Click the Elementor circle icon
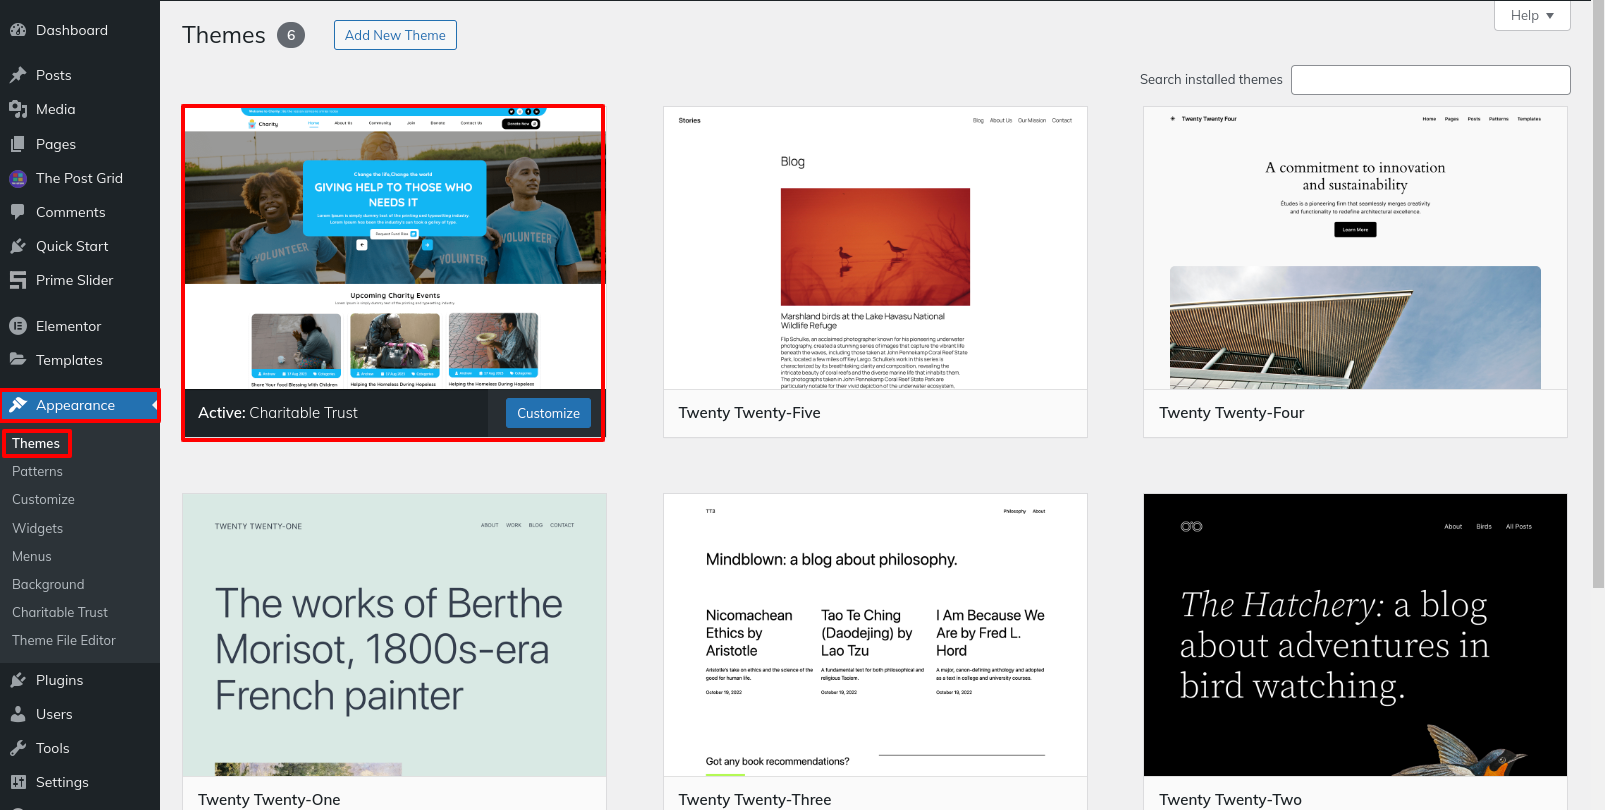 pyautogui.click(x=18, y=326)
